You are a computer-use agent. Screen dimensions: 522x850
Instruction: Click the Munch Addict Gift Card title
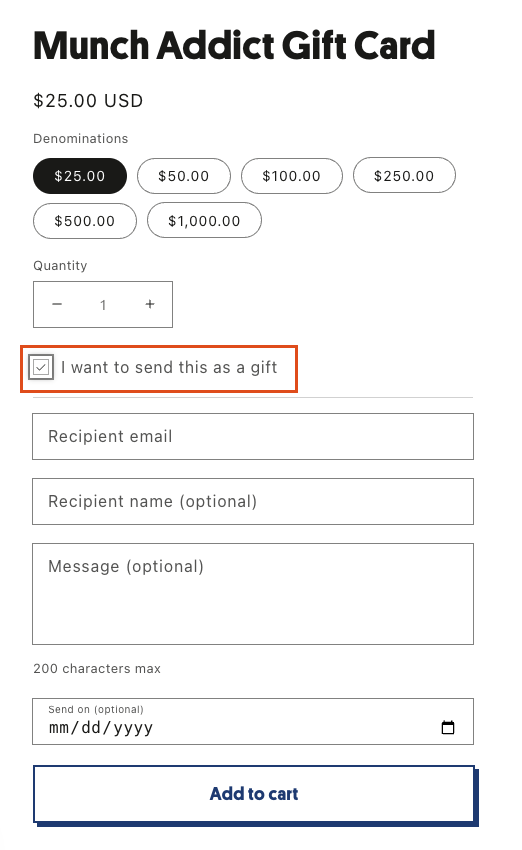click(234, 46)
